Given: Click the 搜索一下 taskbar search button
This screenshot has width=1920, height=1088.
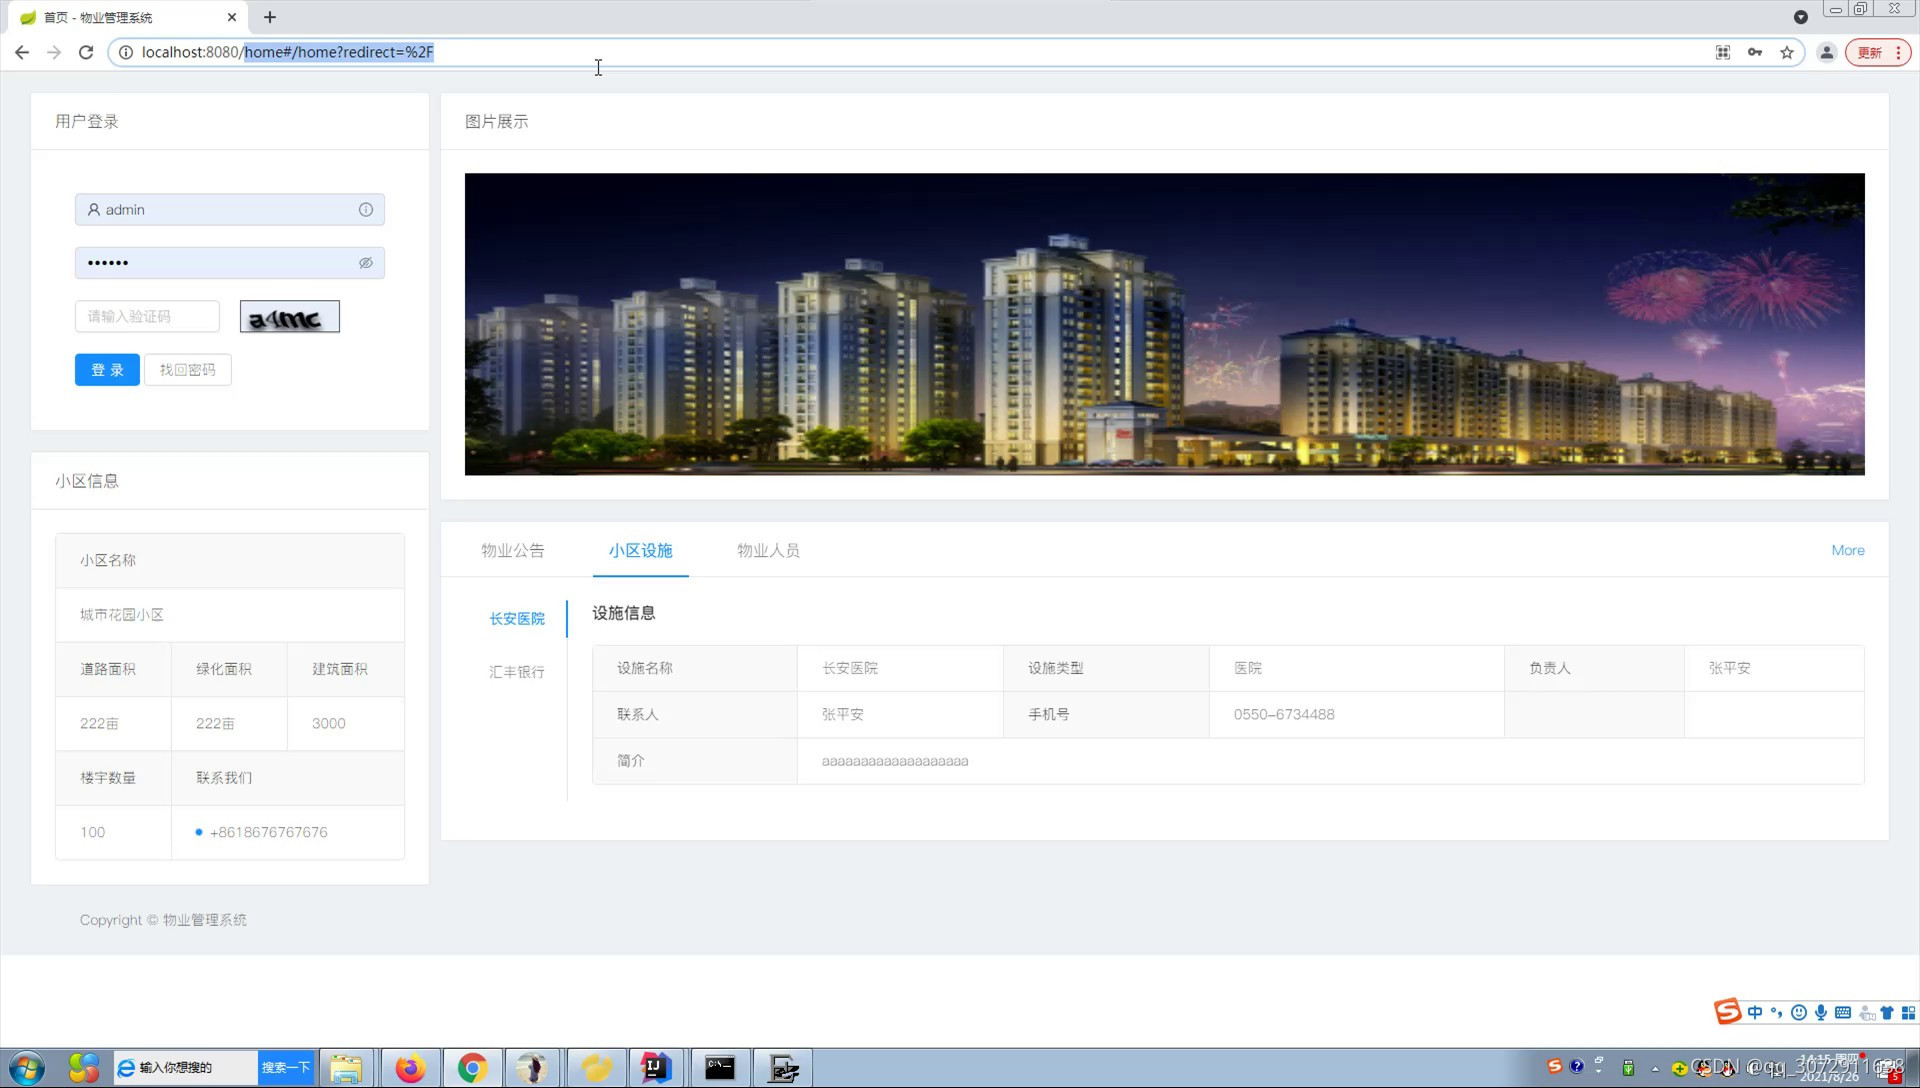Looking at the screenshot, I should (x=285, y=1067).
